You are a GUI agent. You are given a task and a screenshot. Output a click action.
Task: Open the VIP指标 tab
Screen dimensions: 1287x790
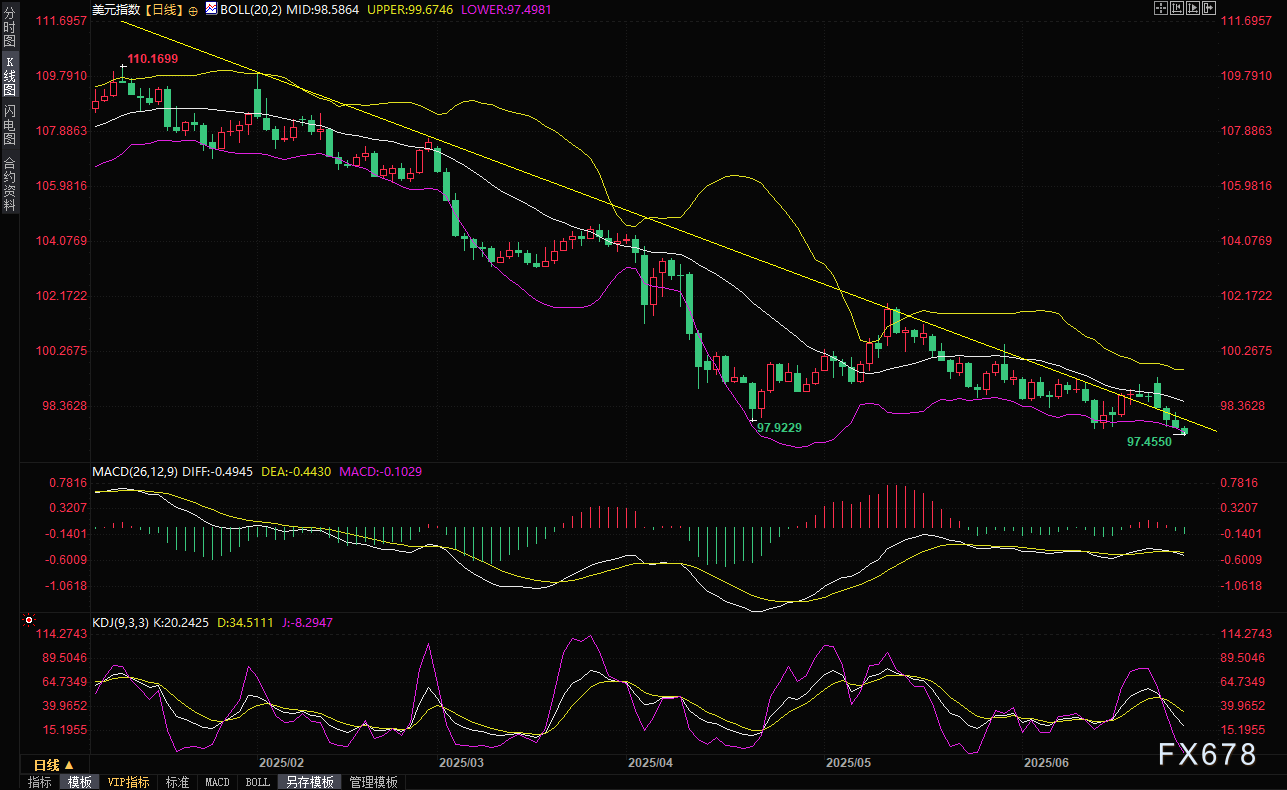tap(129, 782)
